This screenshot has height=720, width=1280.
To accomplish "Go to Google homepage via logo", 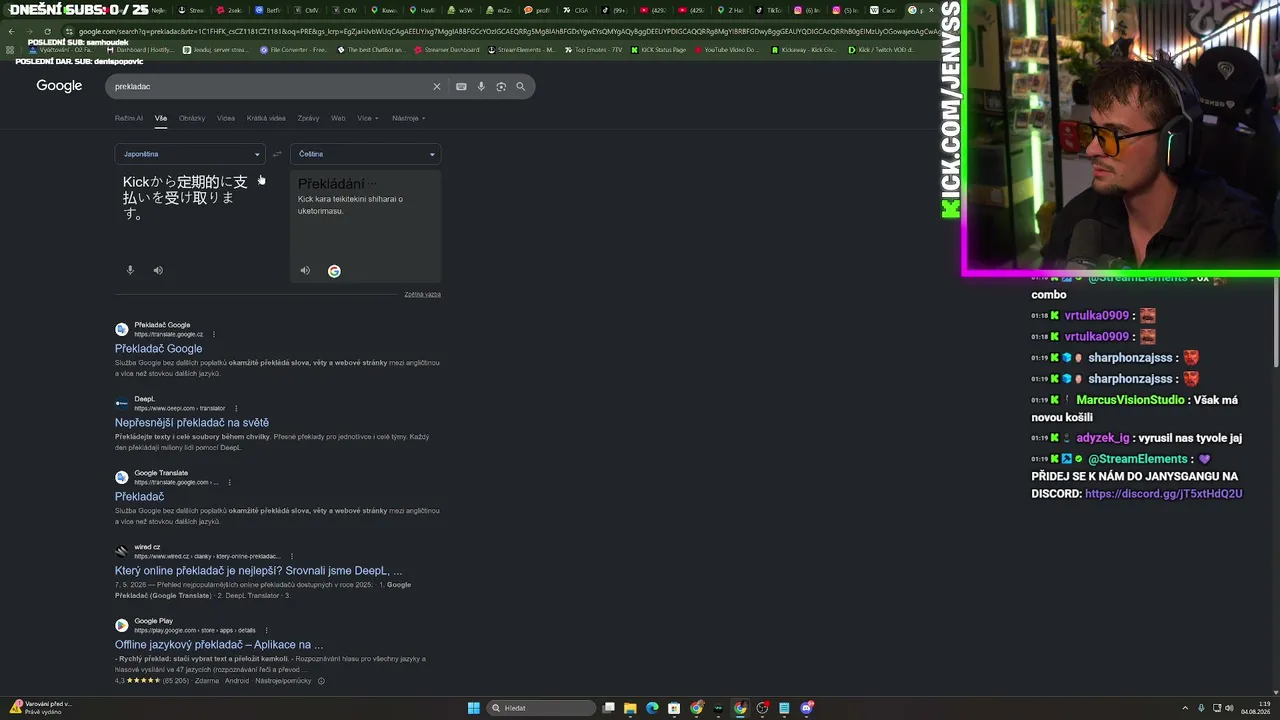I will [x=59, y=86].
